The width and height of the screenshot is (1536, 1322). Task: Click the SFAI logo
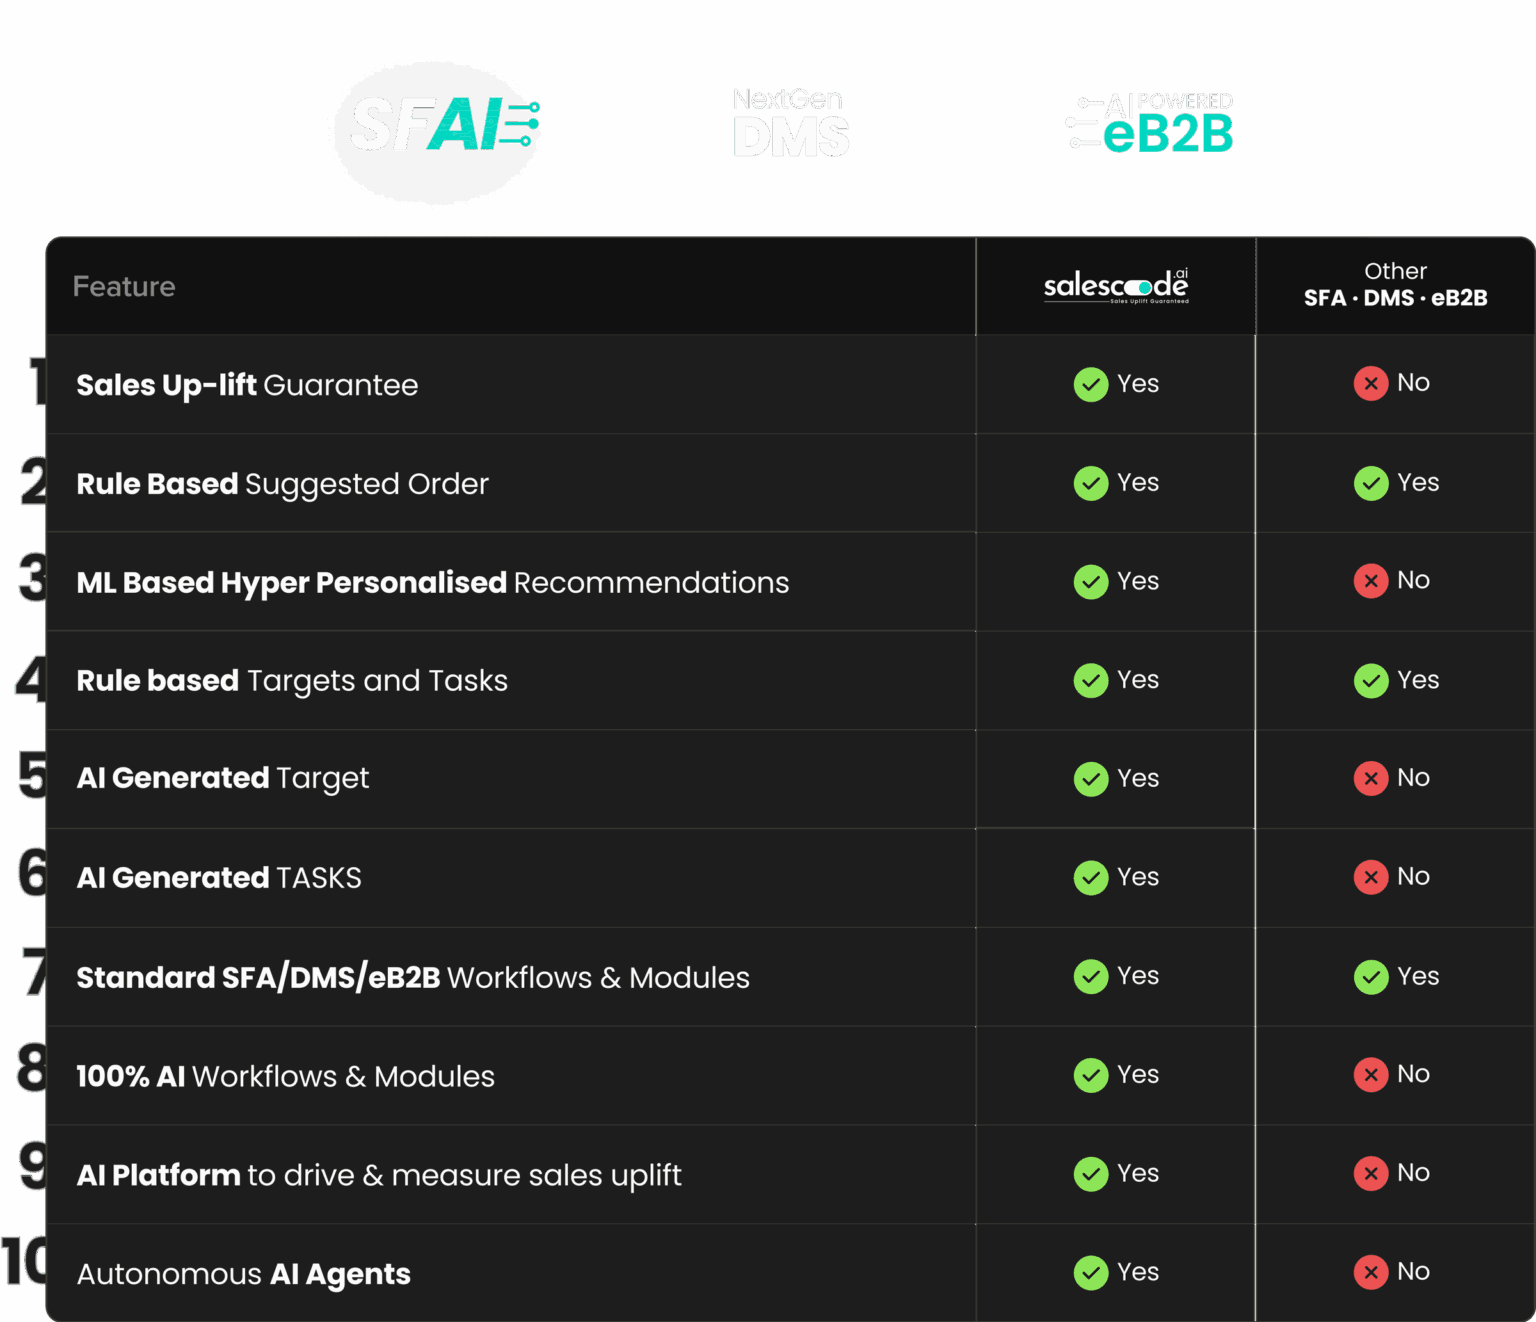click(438, 130)
